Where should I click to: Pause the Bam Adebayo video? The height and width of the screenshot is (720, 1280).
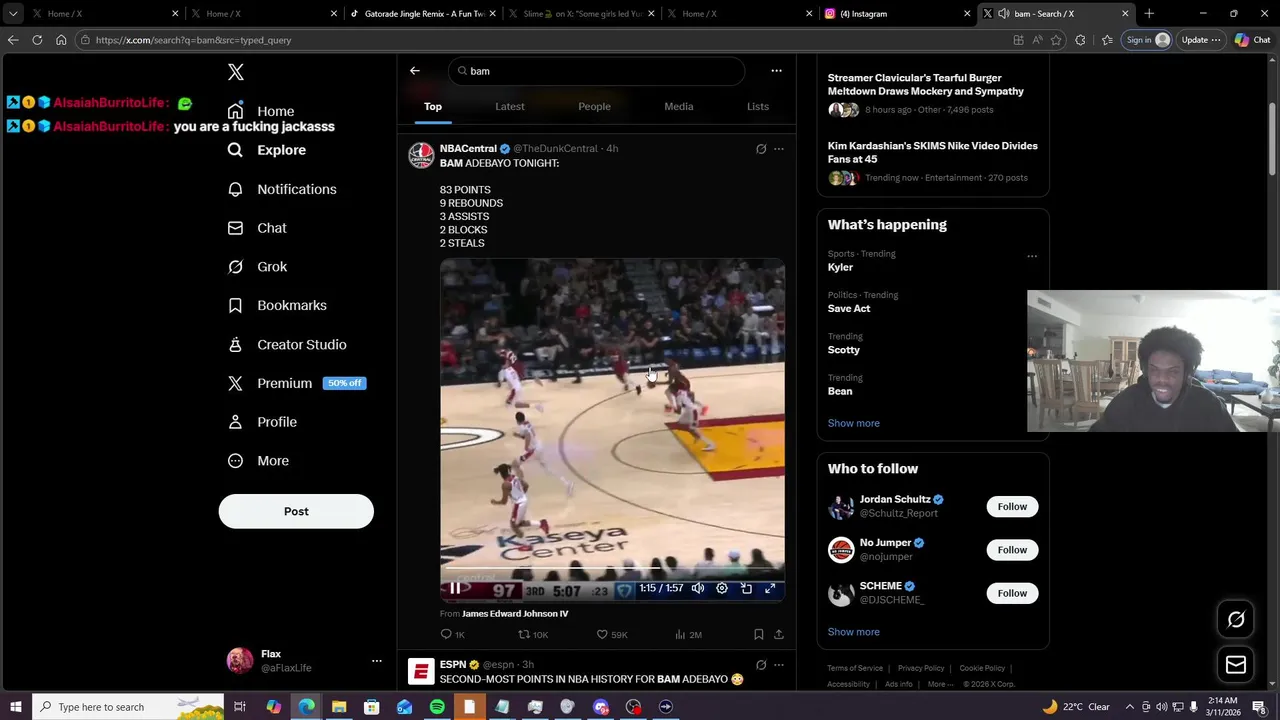[x=454, y=588]
